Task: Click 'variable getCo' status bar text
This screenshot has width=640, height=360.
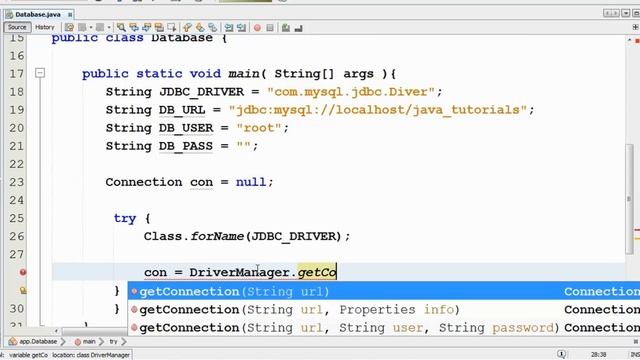Action: pyautogui.click(x=28, y=355)
